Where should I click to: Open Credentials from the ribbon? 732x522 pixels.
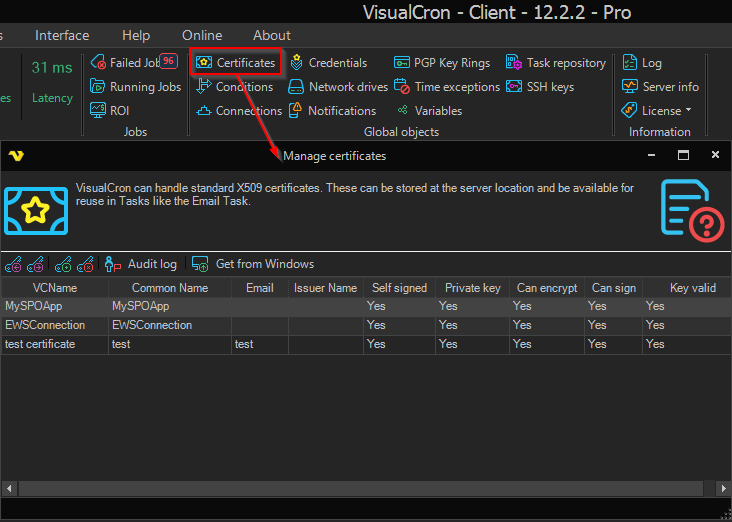[328, 63]
